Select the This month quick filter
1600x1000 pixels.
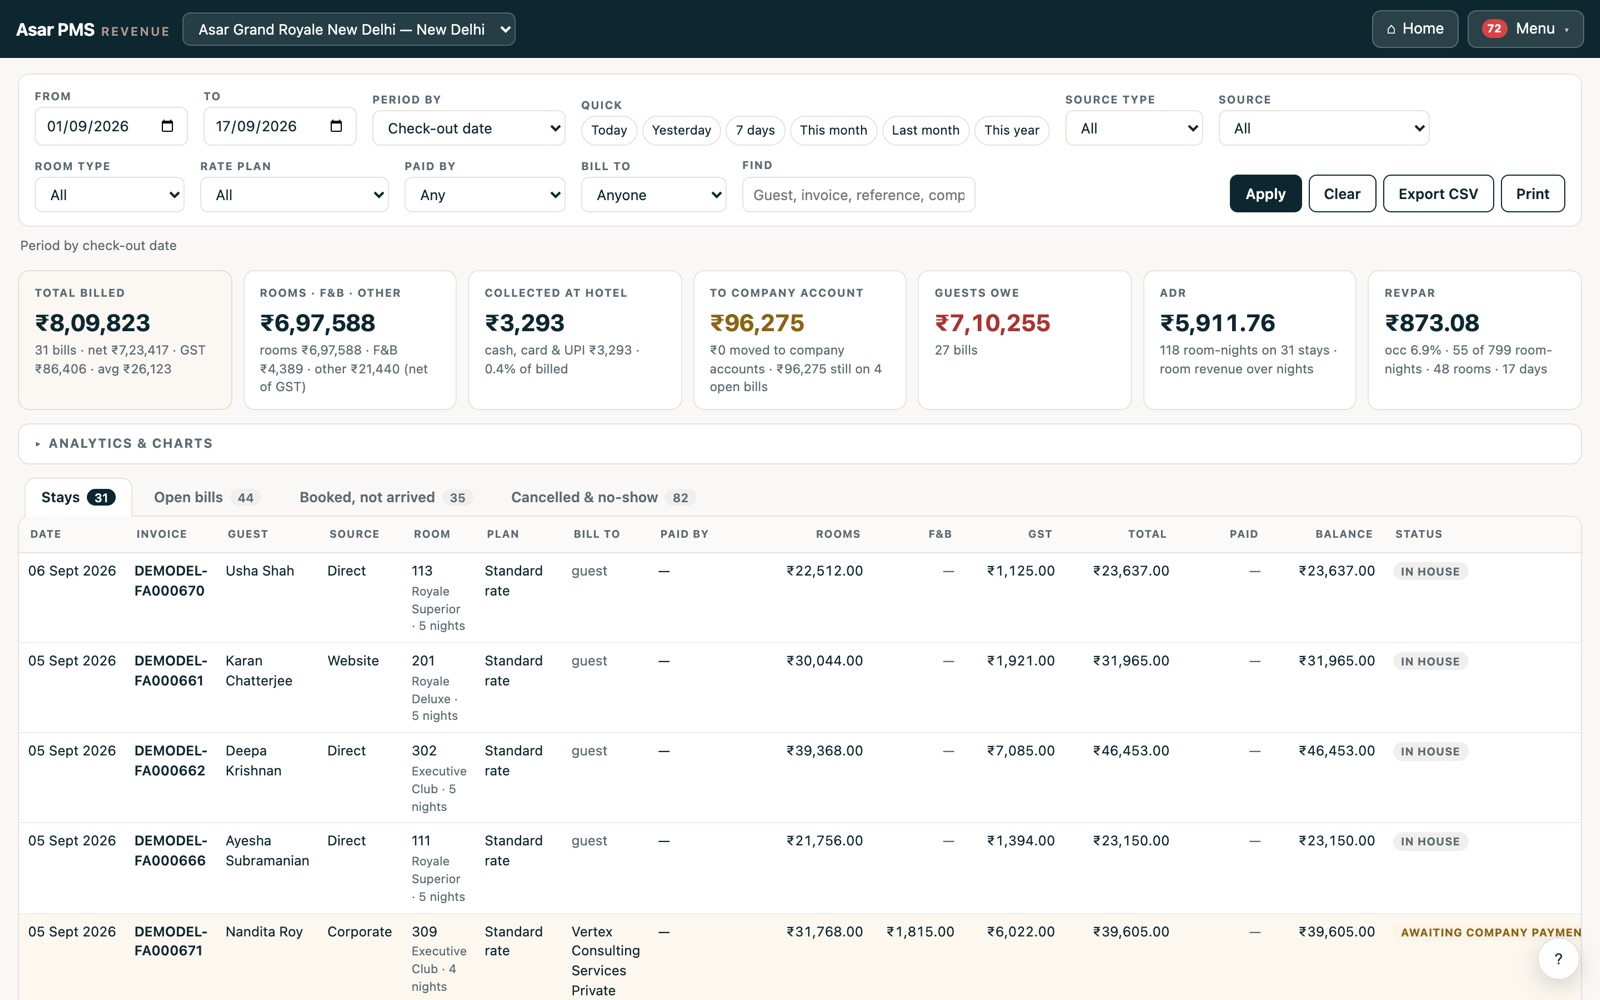pyautogui.click(x=833, y=130)
